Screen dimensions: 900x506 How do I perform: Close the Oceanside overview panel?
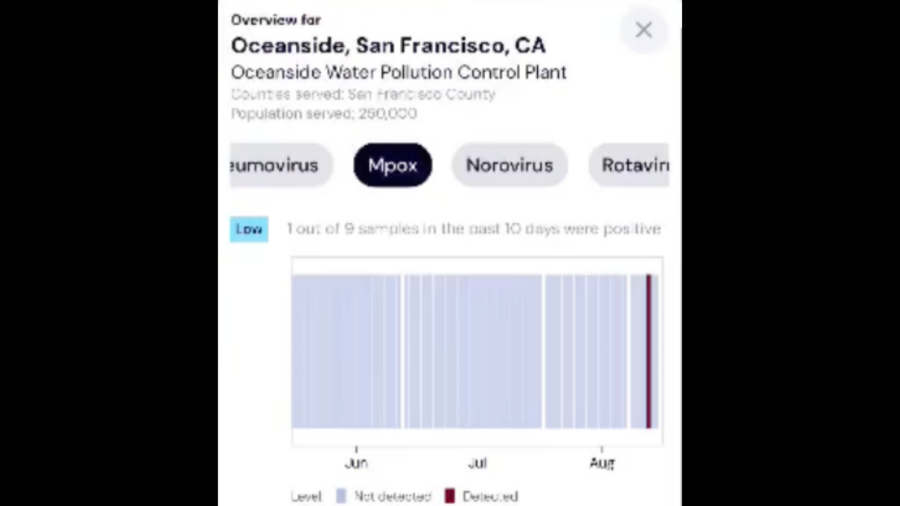click(x=643, y=30)
